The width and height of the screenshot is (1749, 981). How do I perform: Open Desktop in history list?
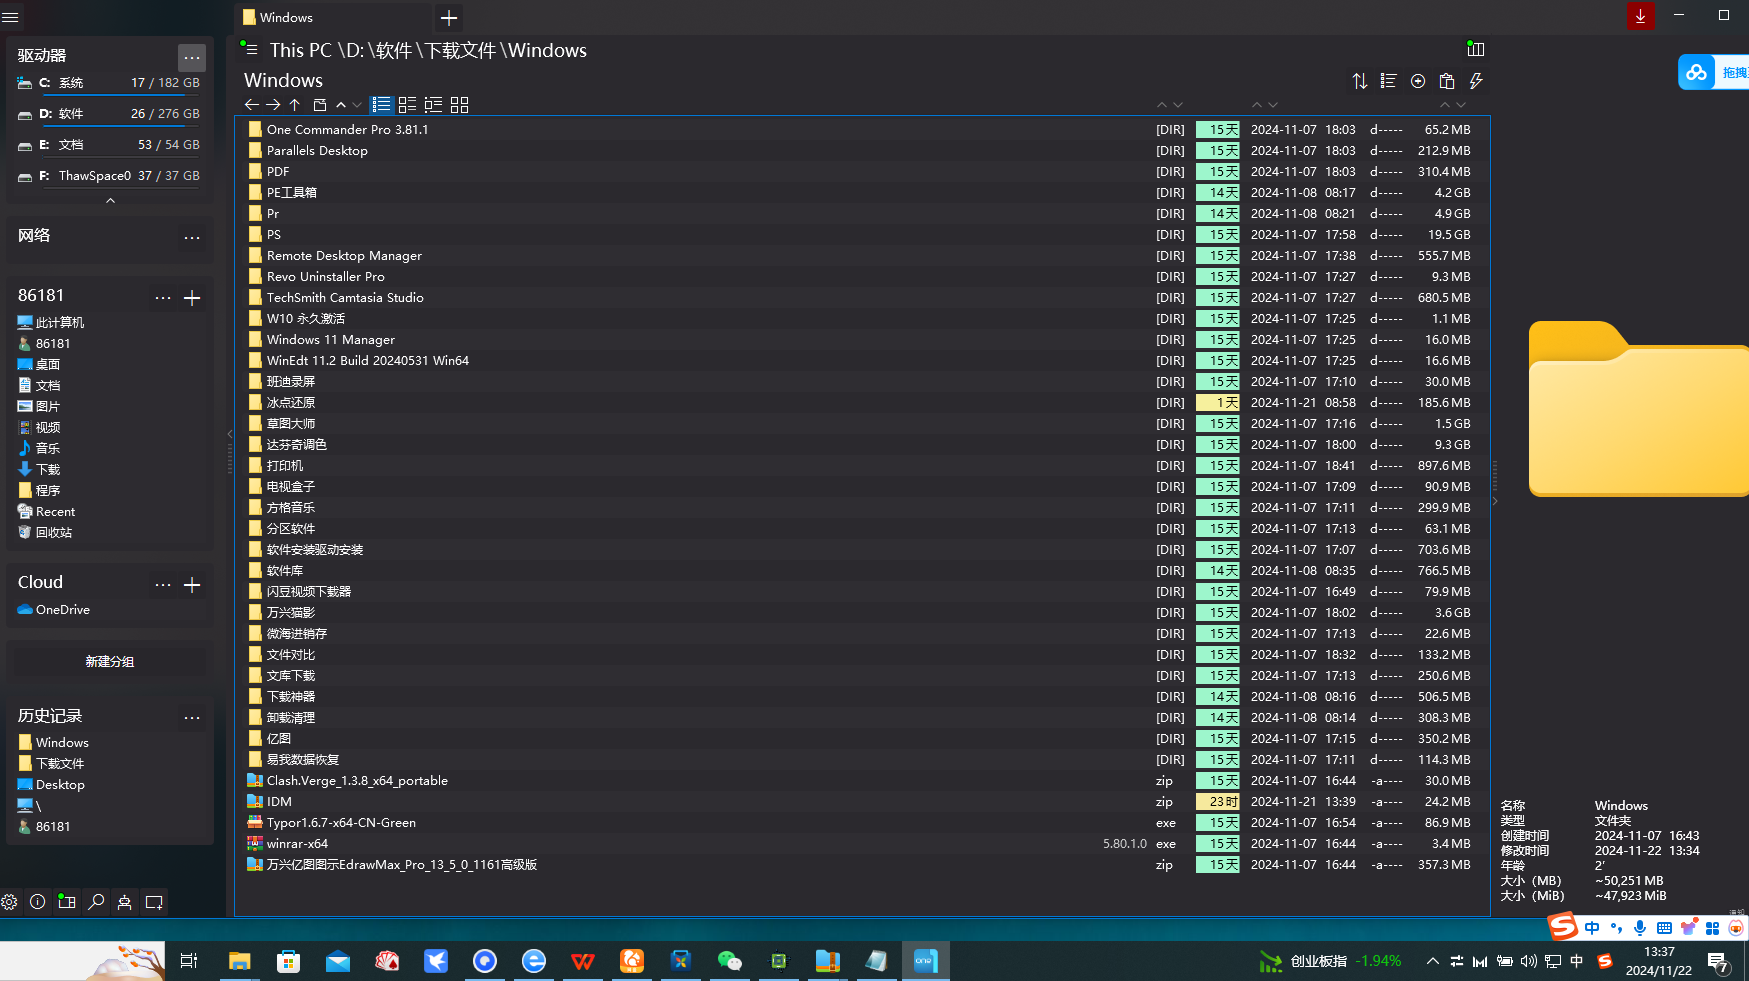51,785
